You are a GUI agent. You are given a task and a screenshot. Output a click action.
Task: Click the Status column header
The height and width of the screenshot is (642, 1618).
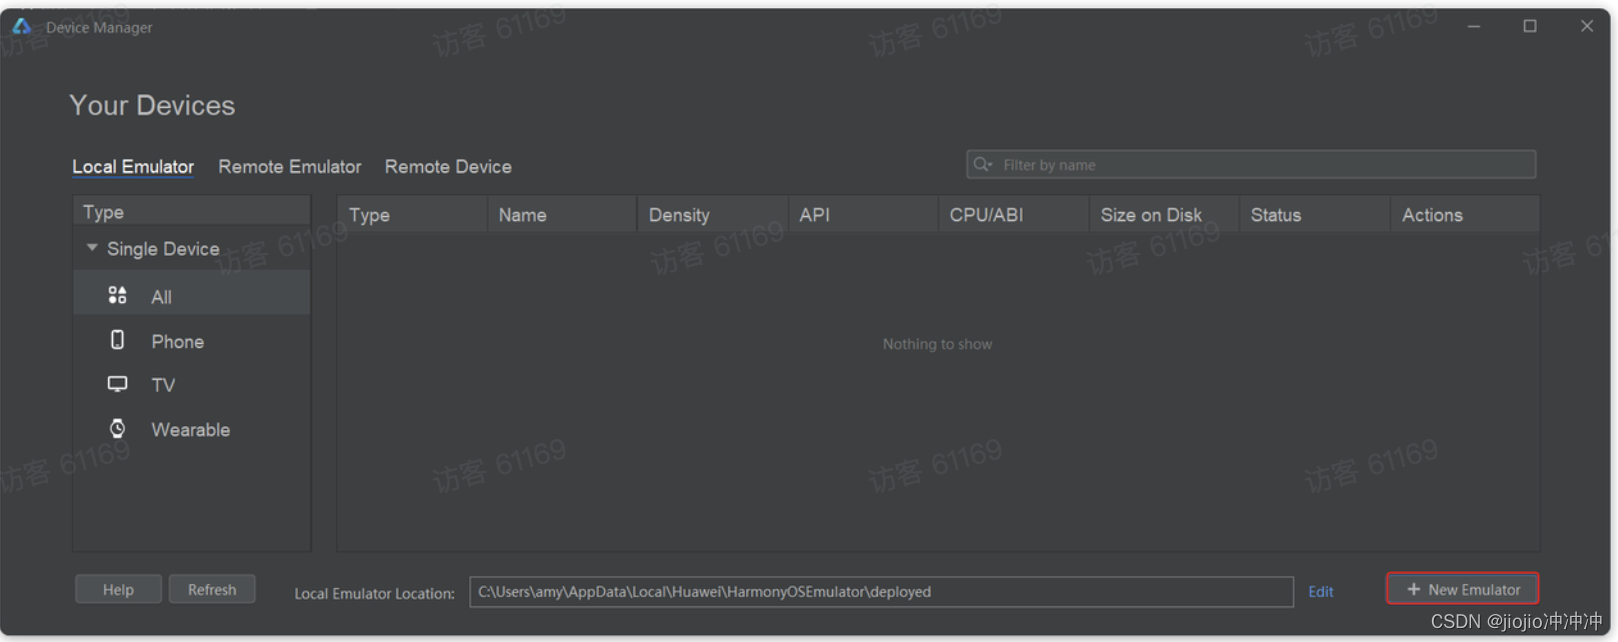click(1314, 215)
